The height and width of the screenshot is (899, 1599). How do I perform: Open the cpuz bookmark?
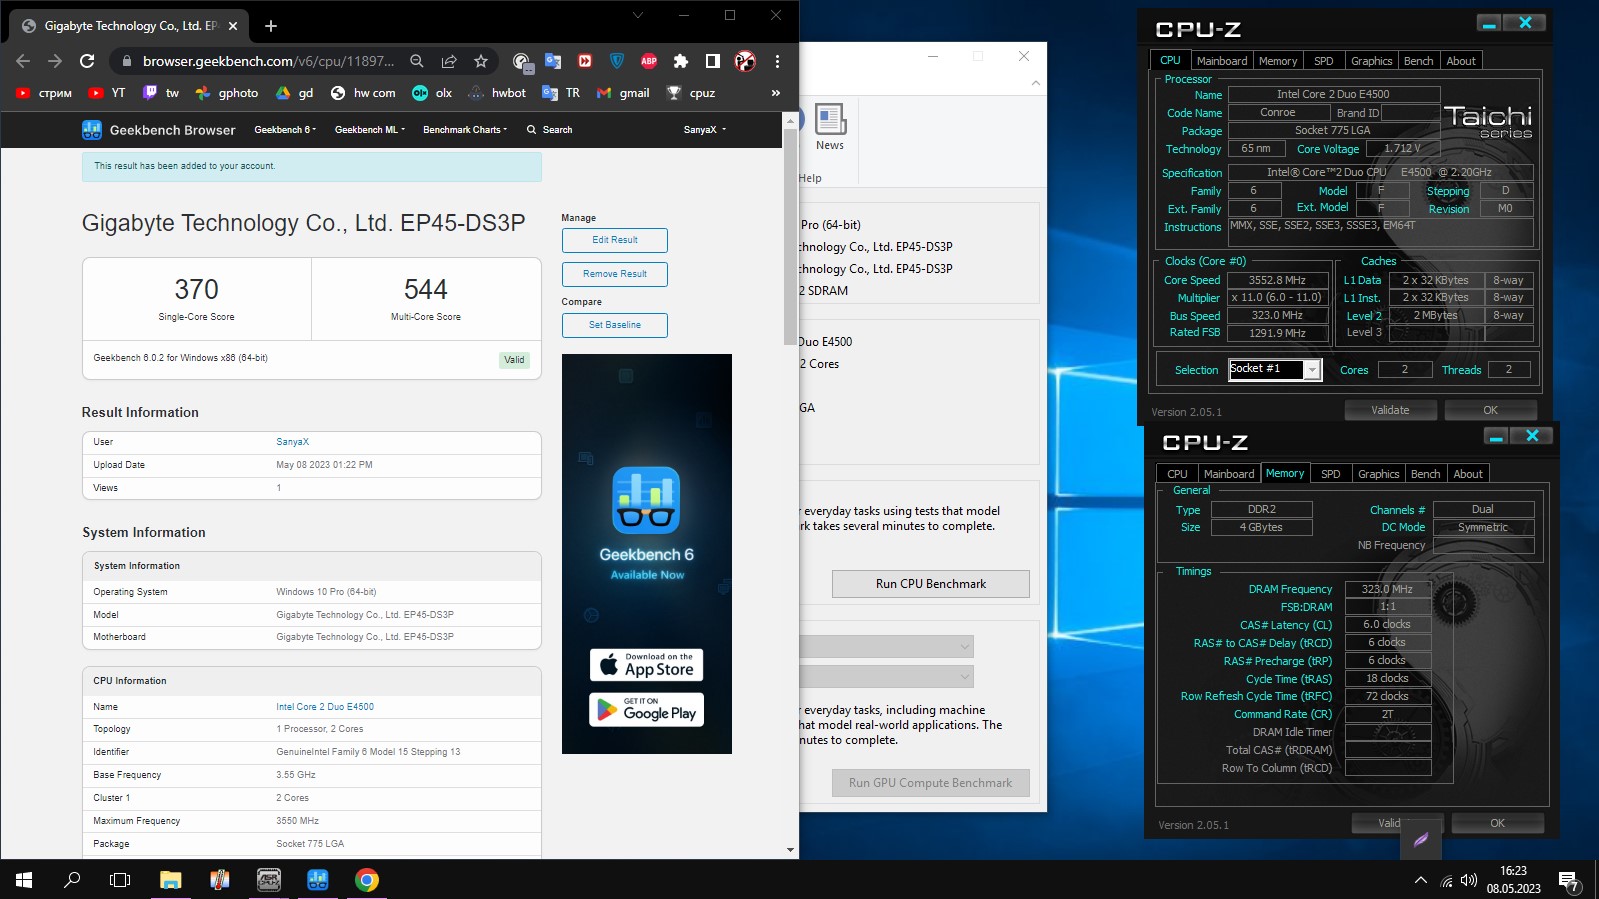(x=691, y=93)
